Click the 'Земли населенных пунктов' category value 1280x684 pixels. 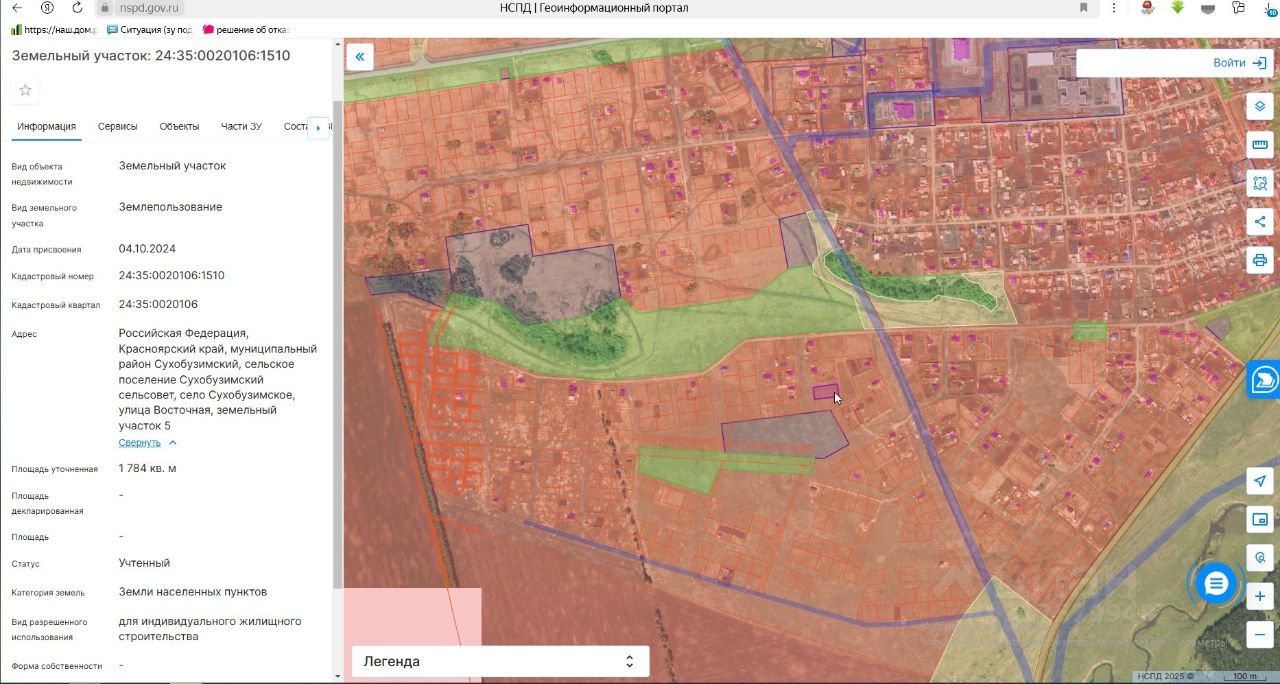(193, 591)
